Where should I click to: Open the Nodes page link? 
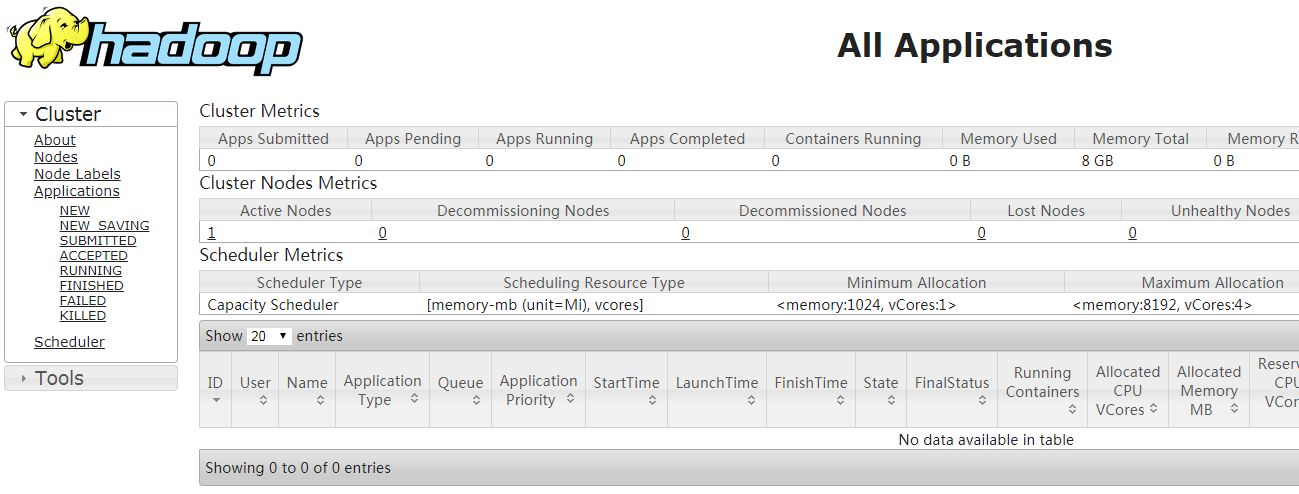coord(56,157)
